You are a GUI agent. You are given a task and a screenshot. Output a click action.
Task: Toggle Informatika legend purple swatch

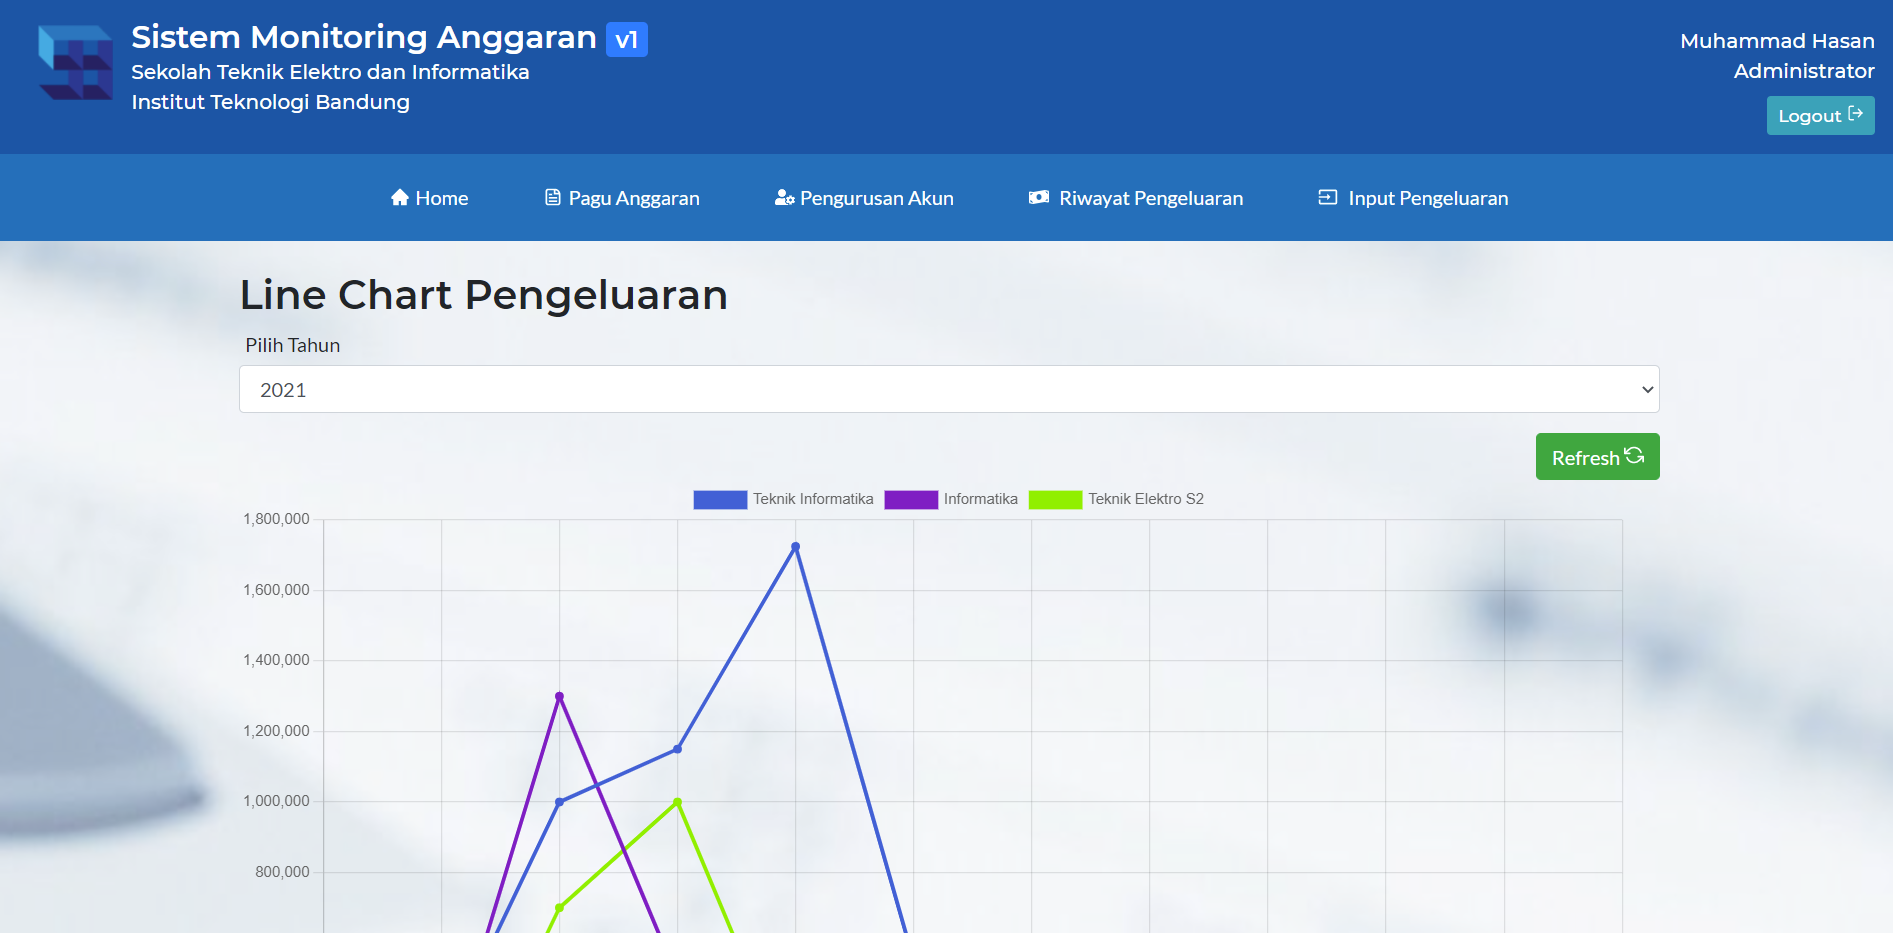[x=911, y=499]
